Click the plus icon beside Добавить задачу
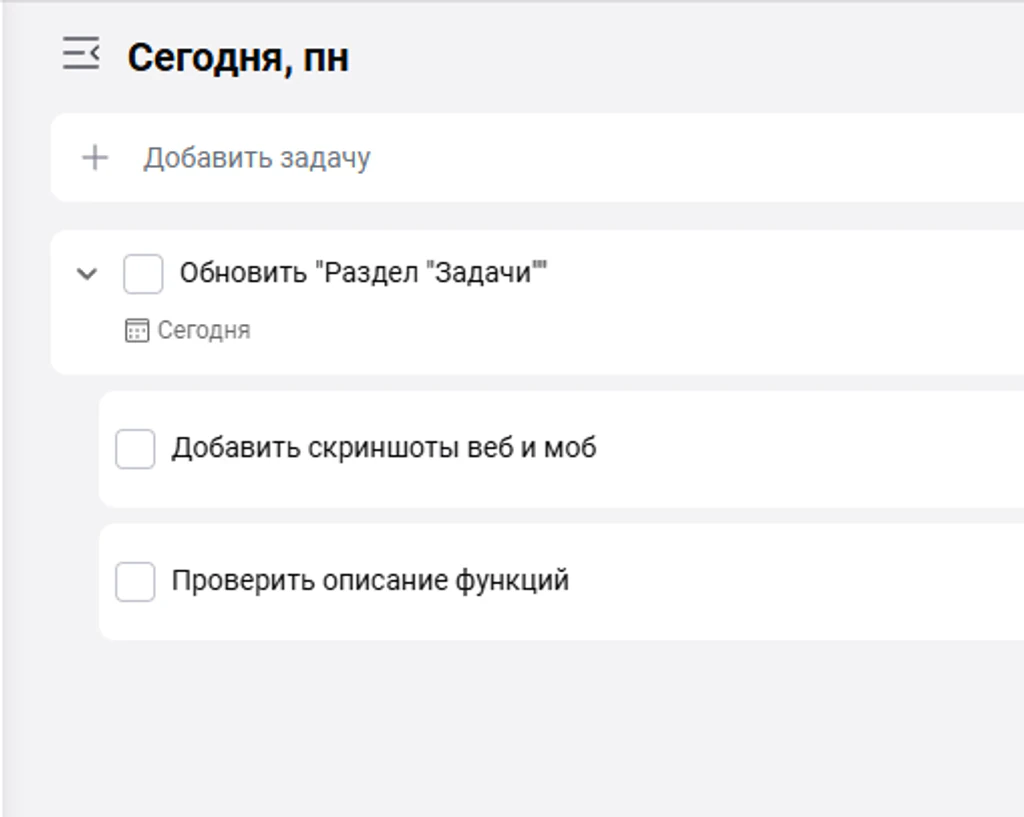The image size is (1024, 817). click(95, 158)
